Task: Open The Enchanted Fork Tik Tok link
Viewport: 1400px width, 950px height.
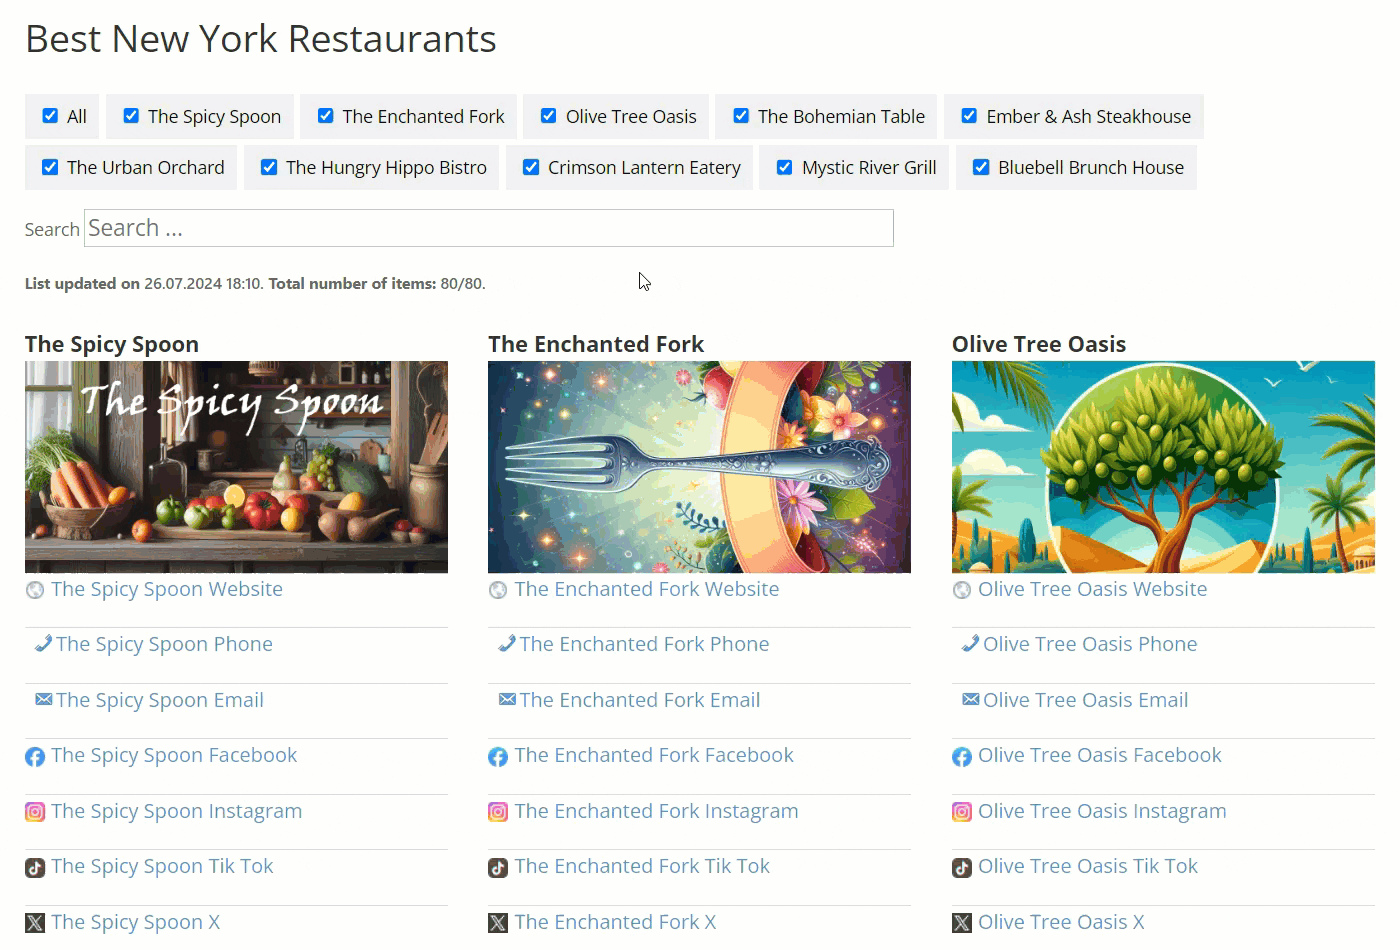Action: 642,866
